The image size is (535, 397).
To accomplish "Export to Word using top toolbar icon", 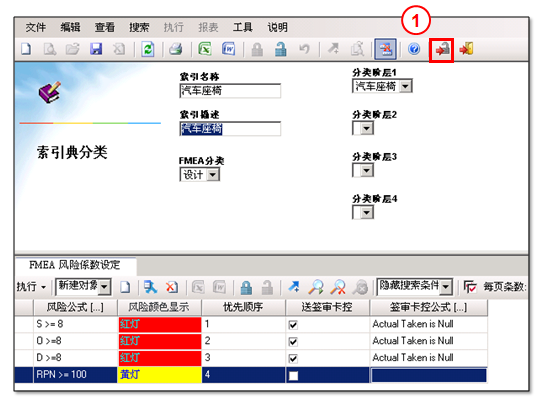I will (x=228, y=49).
